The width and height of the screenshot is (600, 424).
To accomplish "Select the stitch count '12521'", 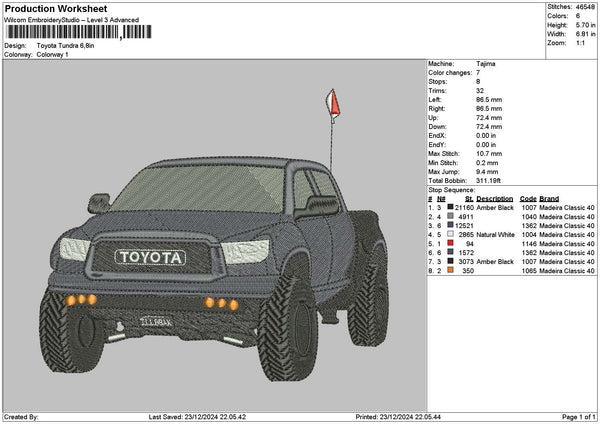I will 464,226.
